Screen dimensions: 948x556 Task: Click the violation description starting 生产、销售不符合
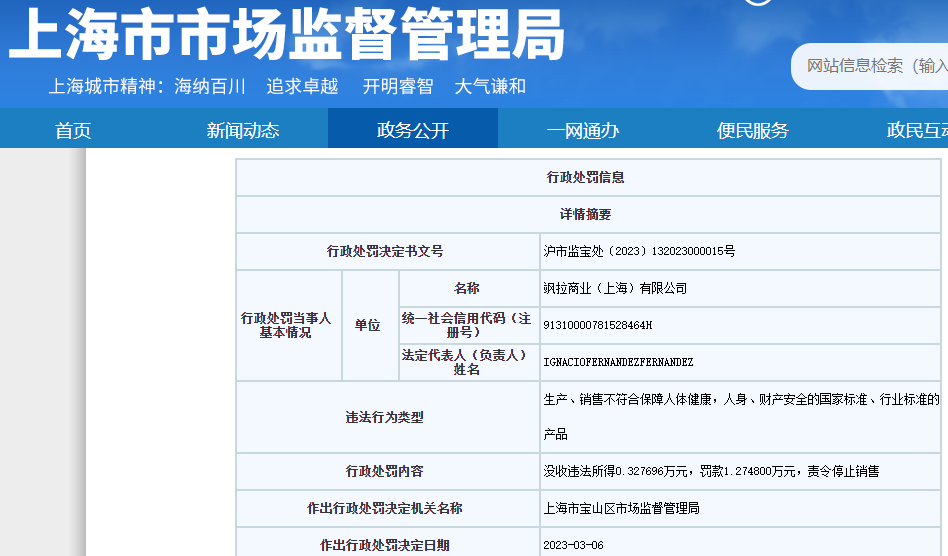(x=741, y=416)
